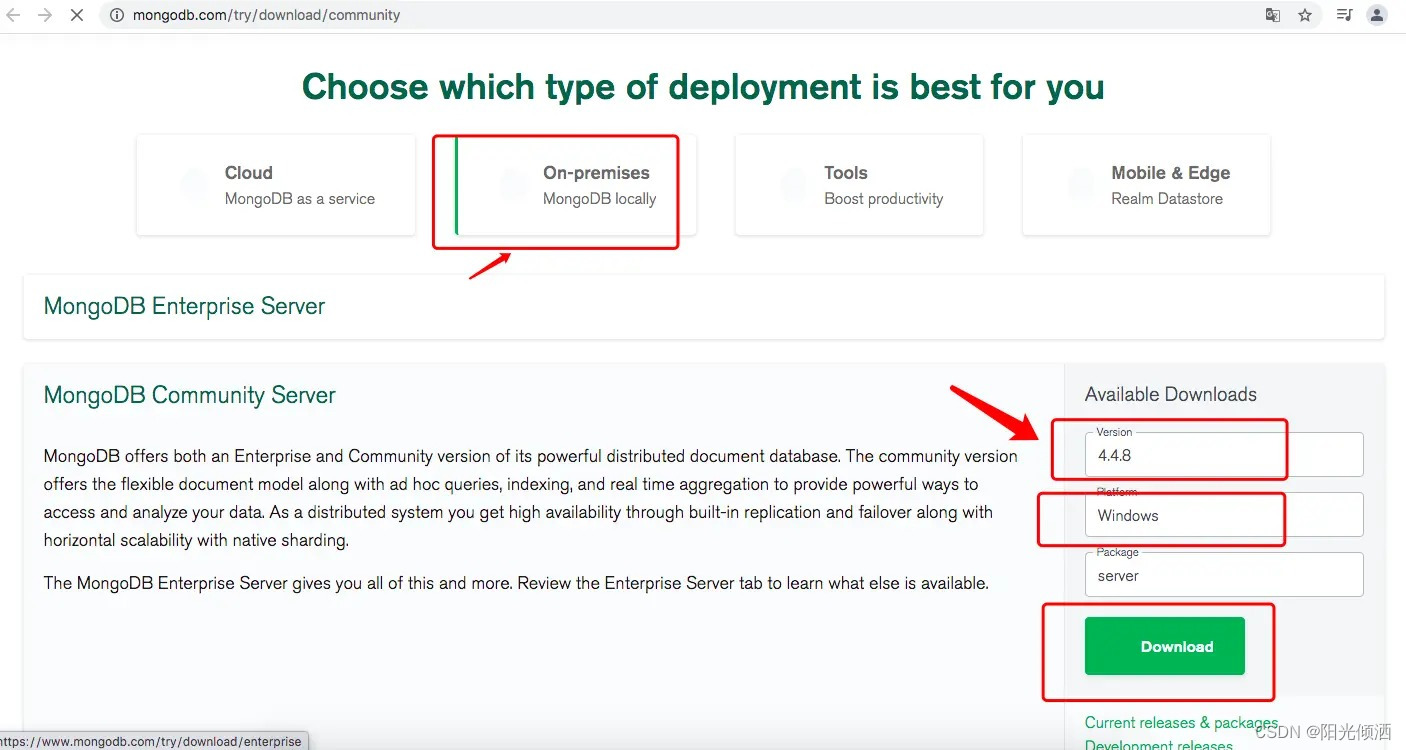Open the media control toolbar icon
This screenshot has height=750, width=1406.
(x=1345, y=15)
